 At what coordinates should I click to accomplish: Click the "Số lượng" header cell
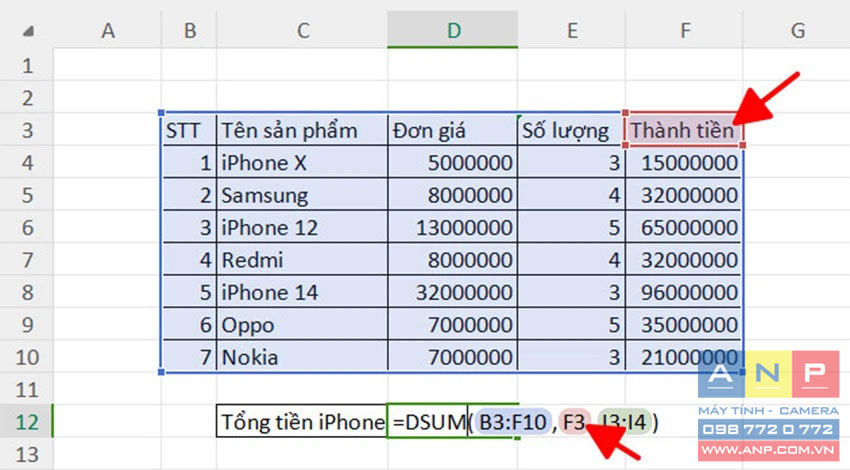tap(571, 130)
